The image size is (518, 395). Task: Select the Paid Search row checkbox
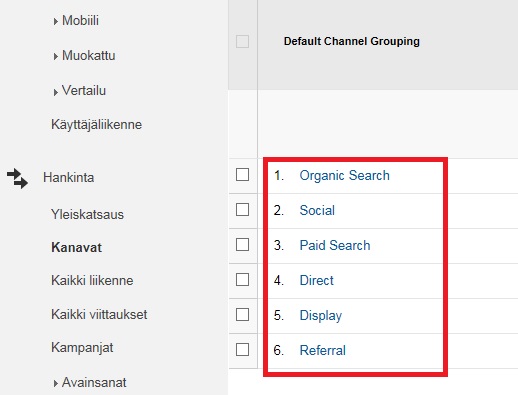point(242,245)
